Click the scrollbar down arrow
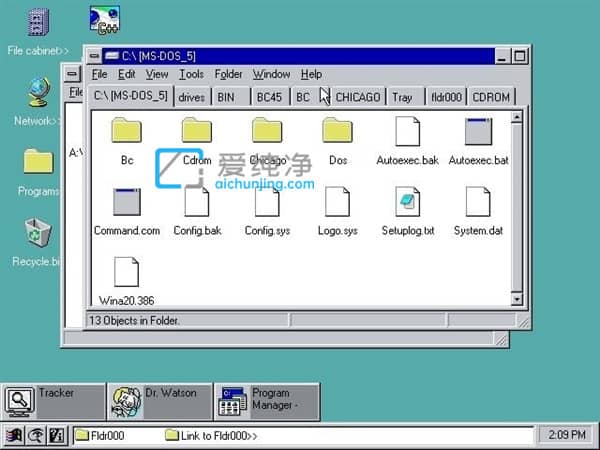Screen dimensions: 600x450 [517, 299]
